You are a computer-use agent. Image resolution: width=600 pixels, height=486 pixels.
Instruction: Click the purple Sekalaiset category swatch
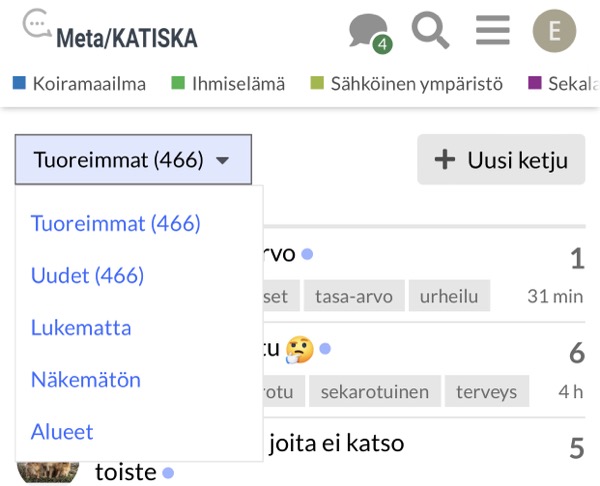(534, 83)
